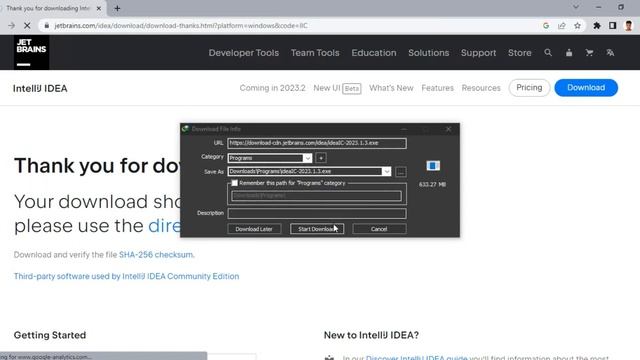Click the blue Download button
This screenshot has height=360, width=640.
[x=586, y=88]
